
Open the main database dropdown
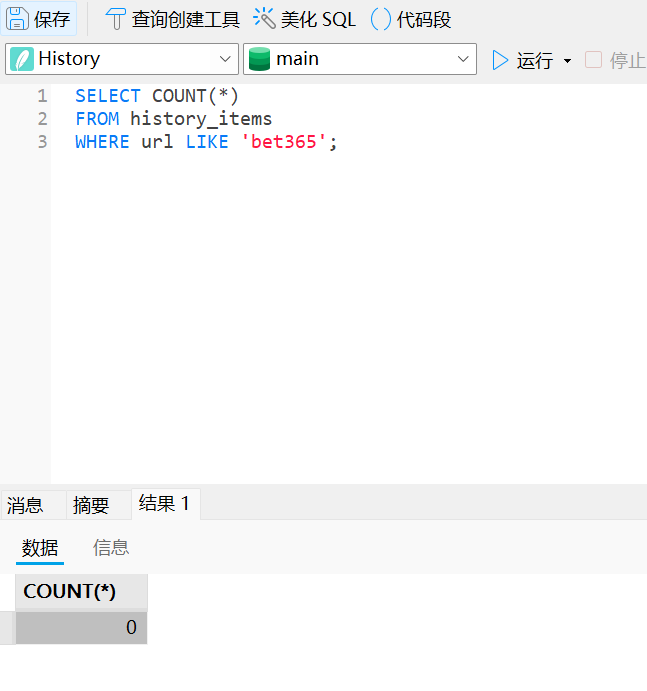pos(360,59)
